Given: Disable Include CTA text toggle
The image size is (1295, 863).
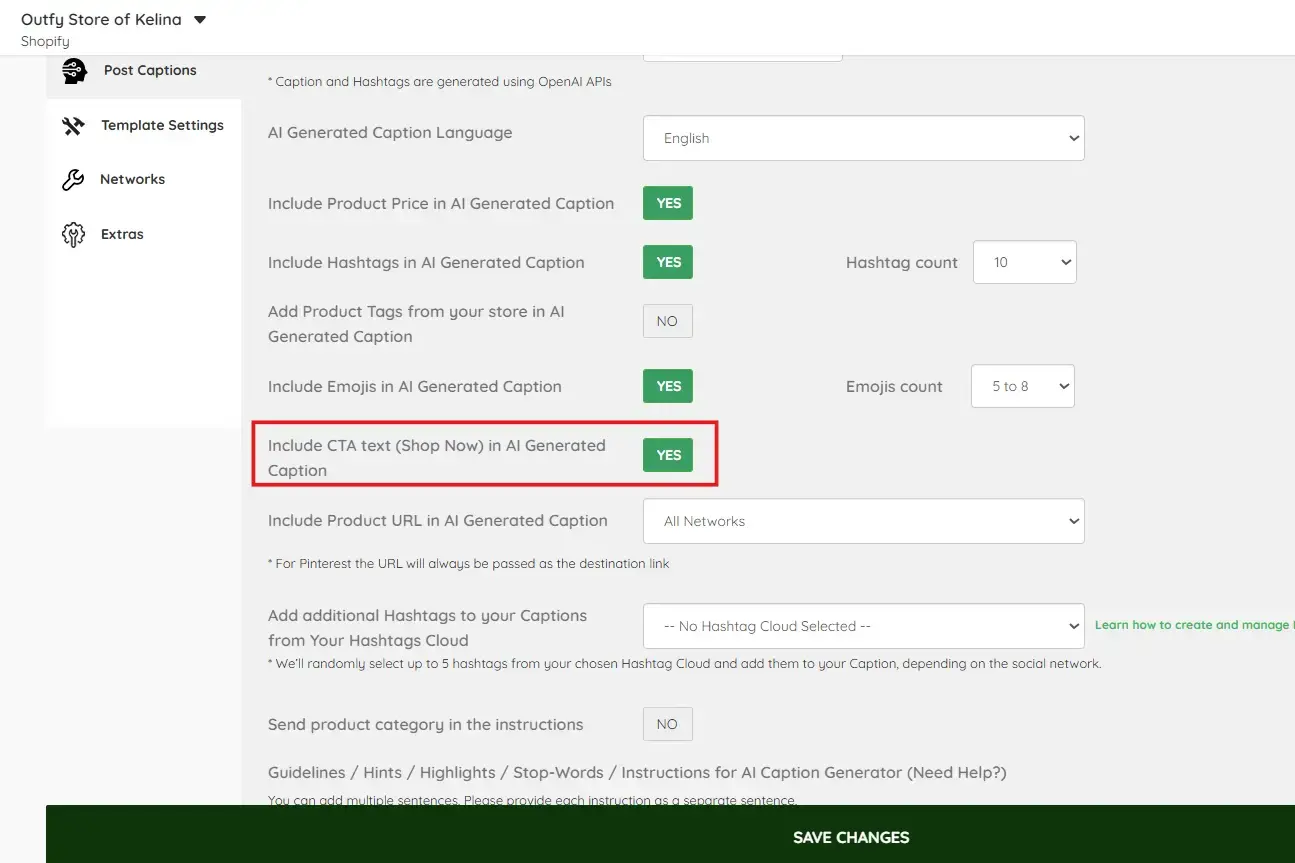Looking at the screenshot, I should point(668,455).
